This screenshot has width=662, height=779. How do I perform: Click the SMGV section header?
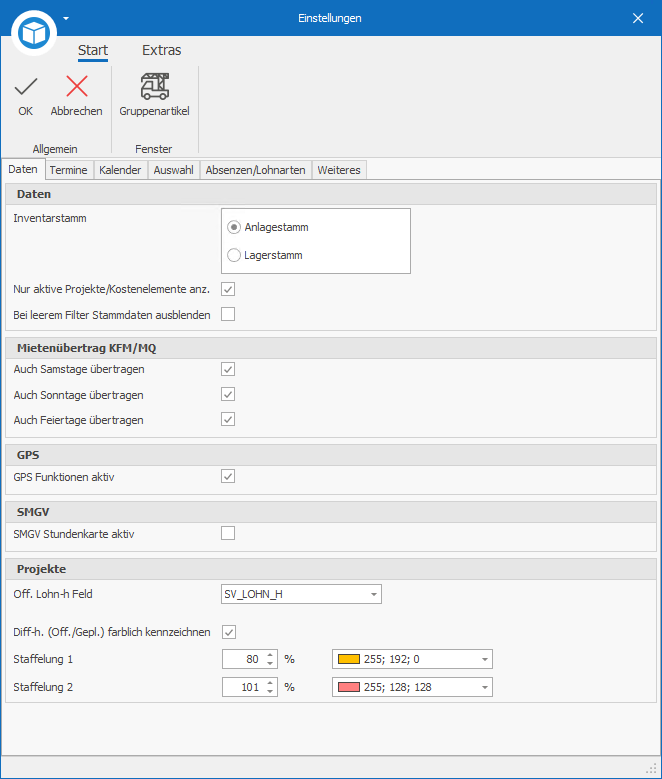tap(331, 512)
